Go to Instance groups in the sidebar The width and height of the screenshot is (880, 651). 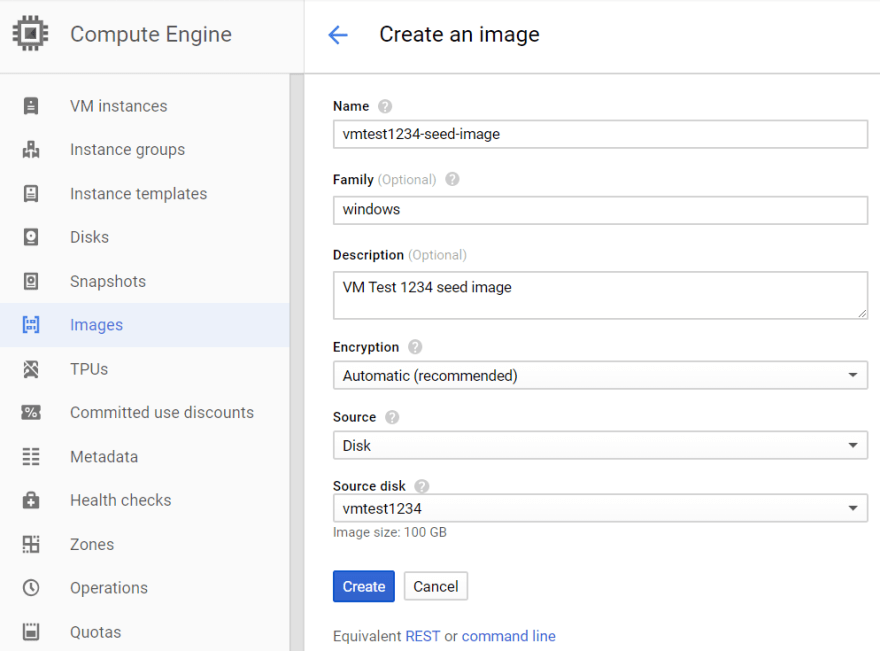coord(145,150)
